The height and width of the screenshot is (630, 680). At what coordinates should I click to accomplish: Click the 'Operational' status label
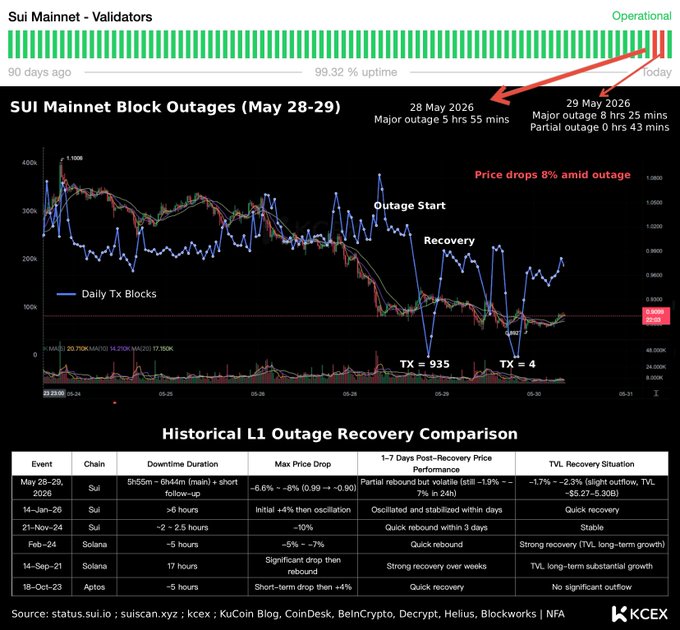coord(641,16)
